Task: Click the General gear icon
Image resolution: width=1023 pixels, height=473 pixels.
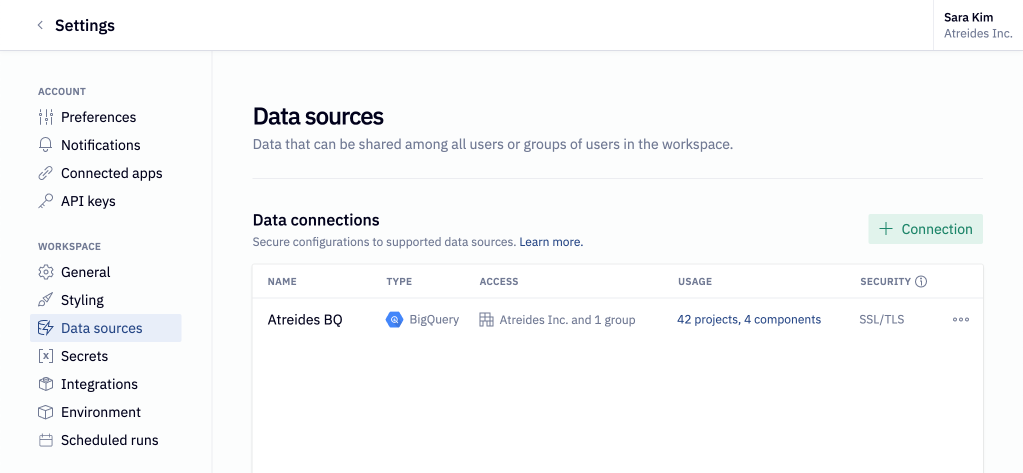Action: point(46,272)
